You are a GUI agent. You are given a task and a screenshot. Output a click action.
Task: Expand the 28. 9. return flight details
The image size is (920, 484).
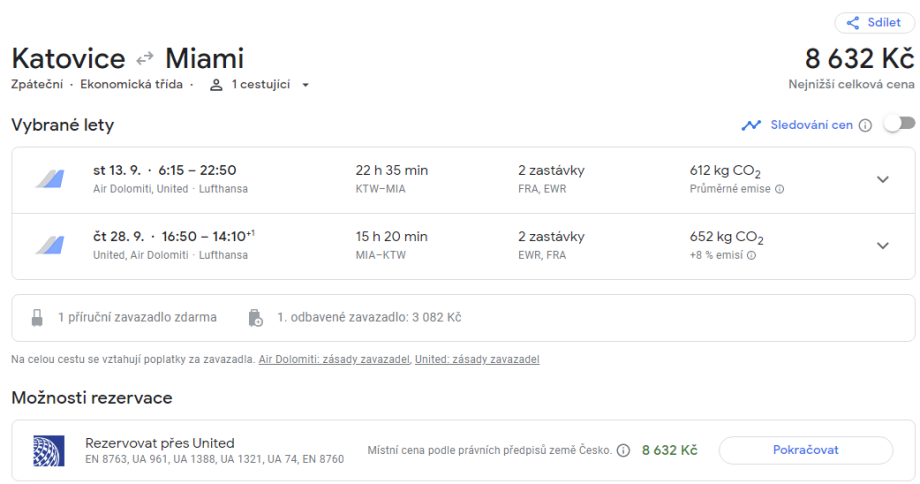coord(882,245)
